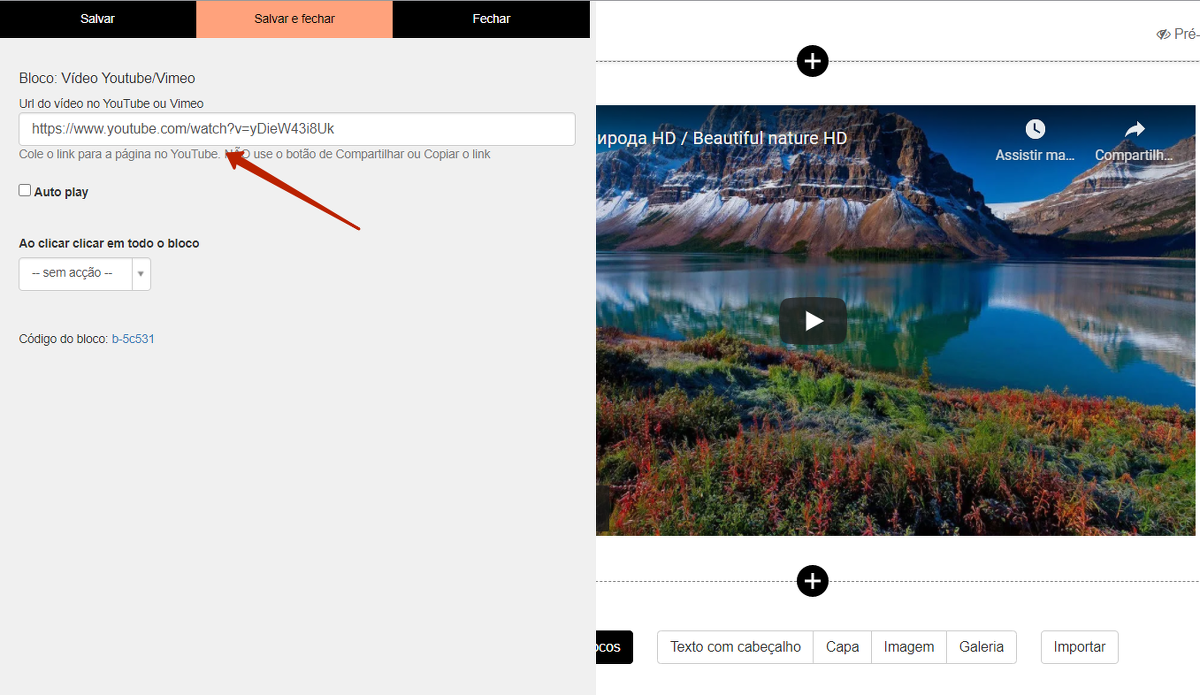Click Fechar to close the panel

(491, 19)
